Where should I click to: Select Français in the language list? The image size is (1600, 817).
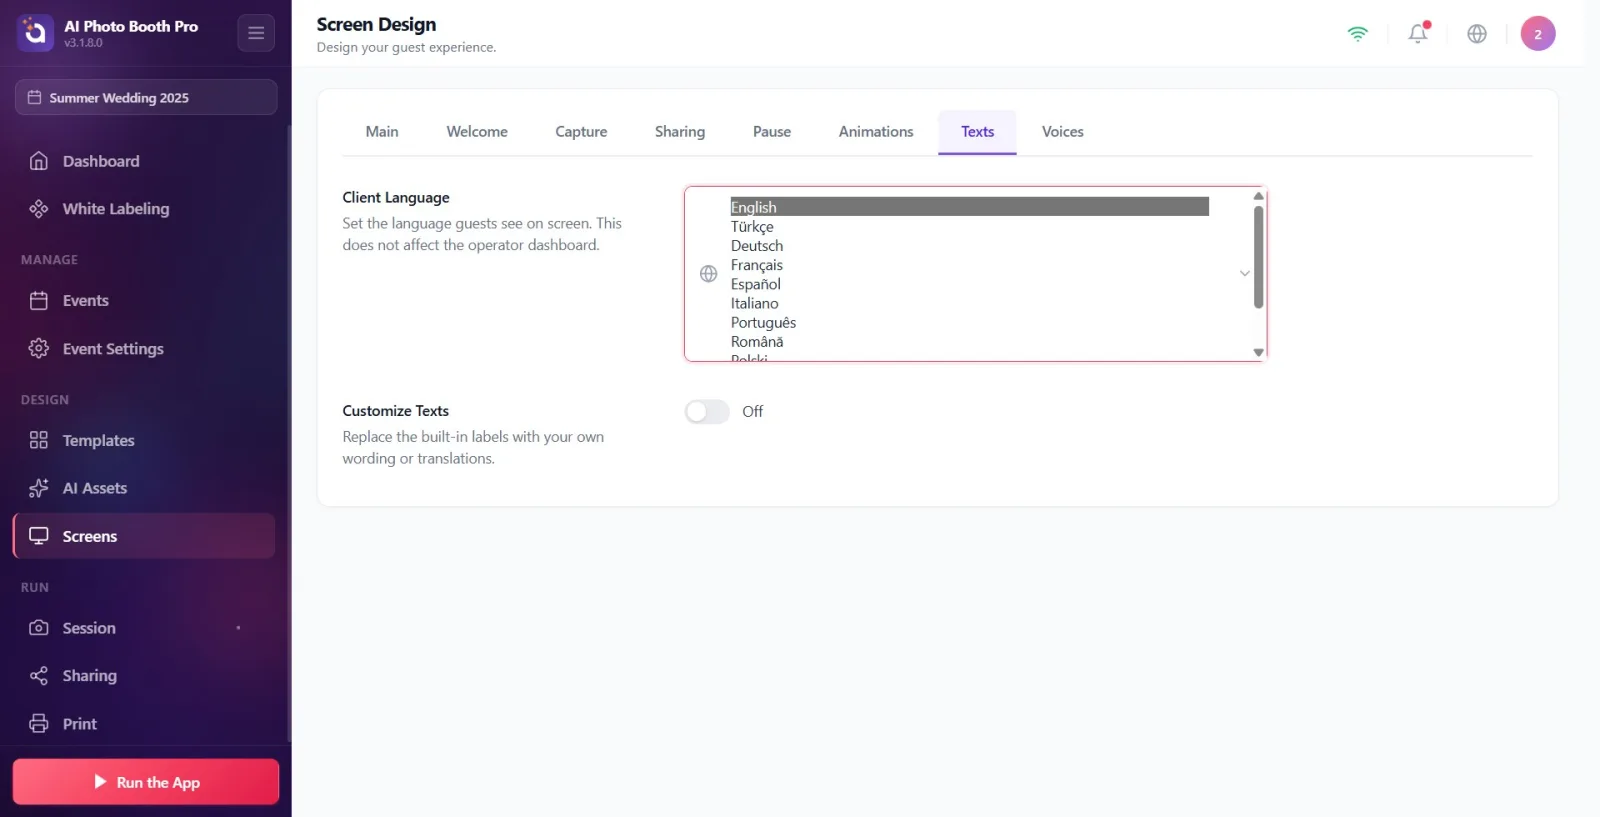point(969,265)
